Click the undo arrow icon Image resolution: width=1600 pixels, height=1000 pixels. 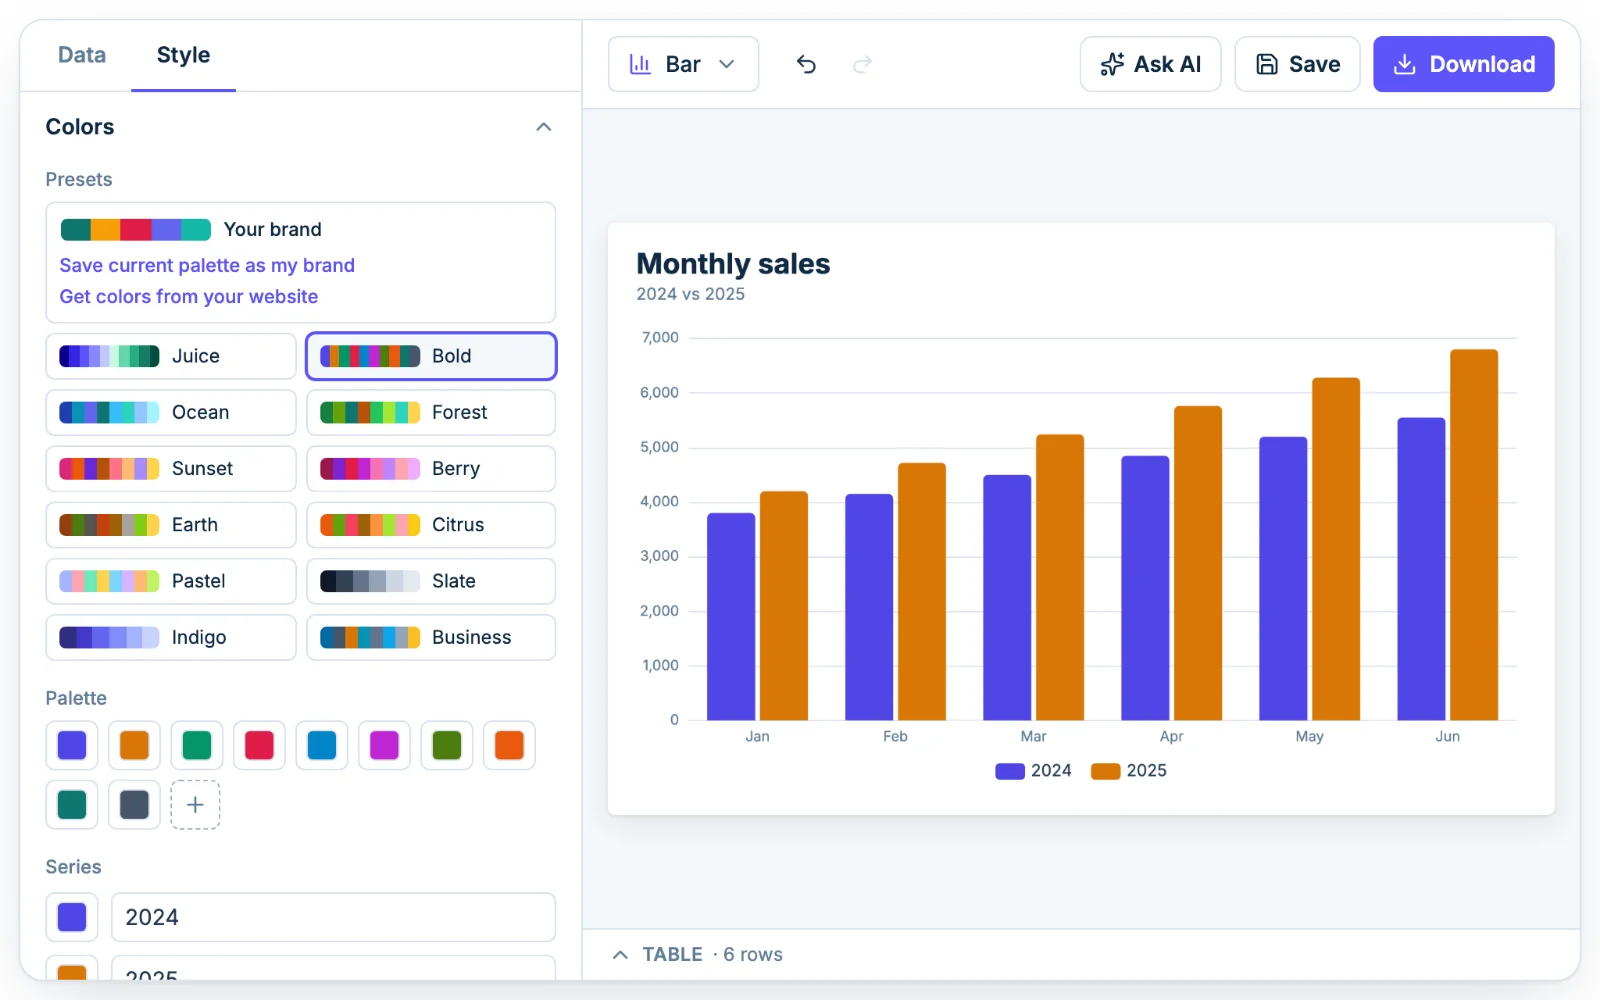pyautogui.click(x=806, y=64)
